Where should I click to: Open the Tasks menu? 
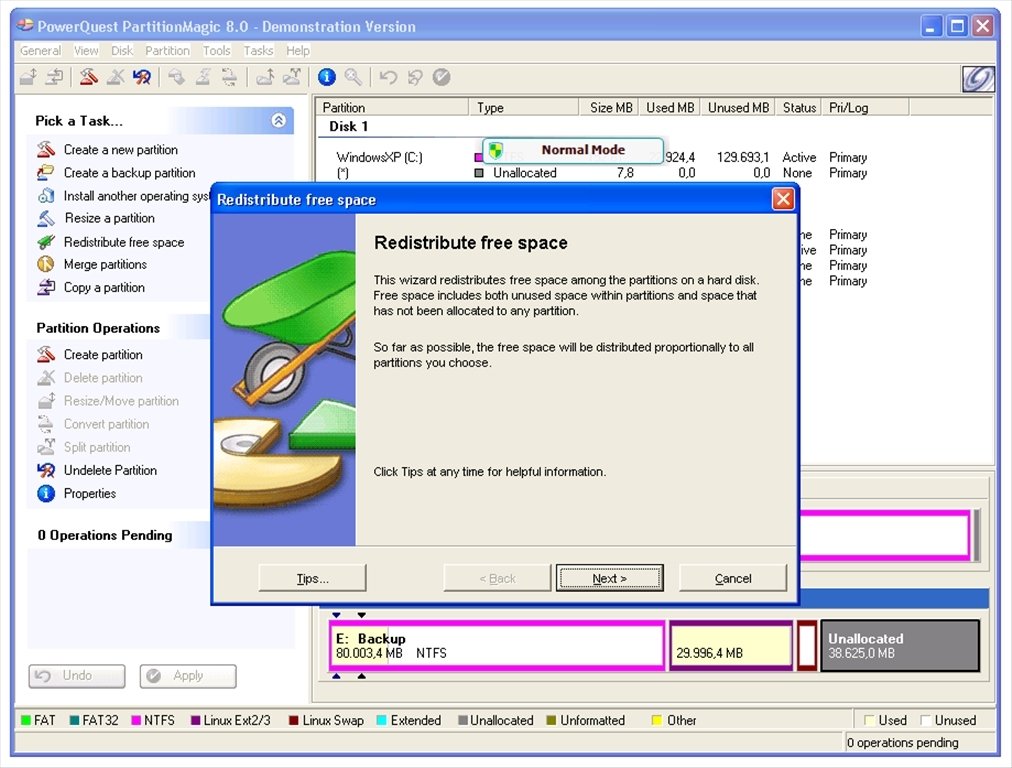click(x=258, y=50)
